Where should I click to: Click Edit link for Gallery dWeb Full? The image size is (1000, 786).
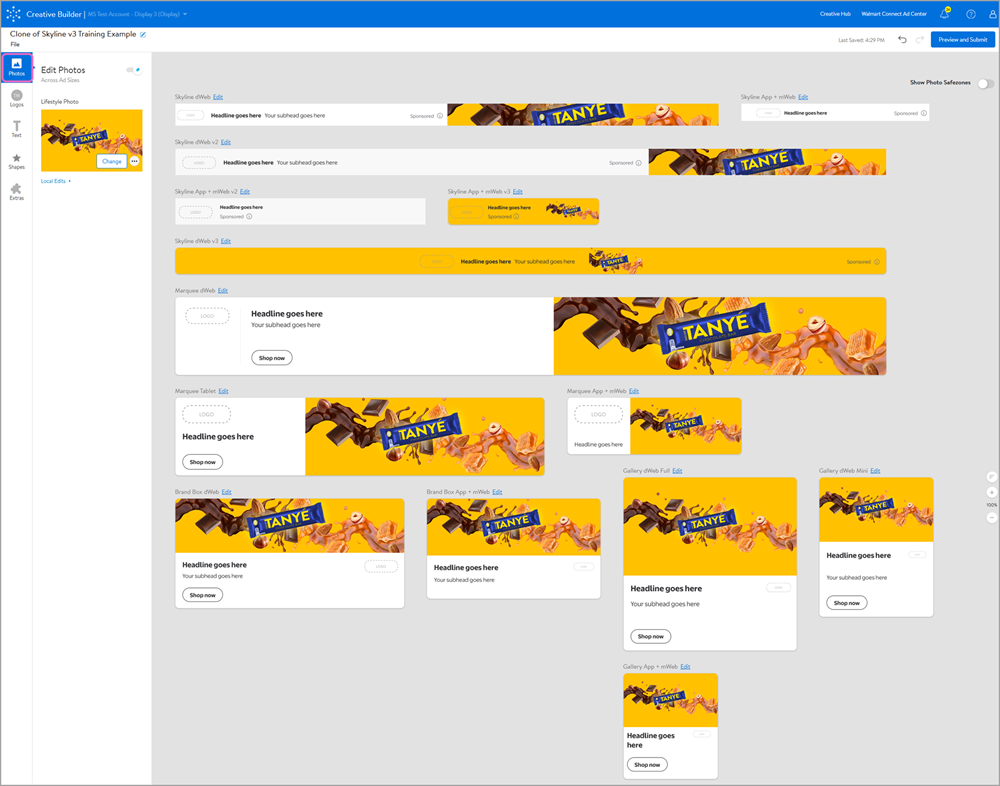click(677, 471)
